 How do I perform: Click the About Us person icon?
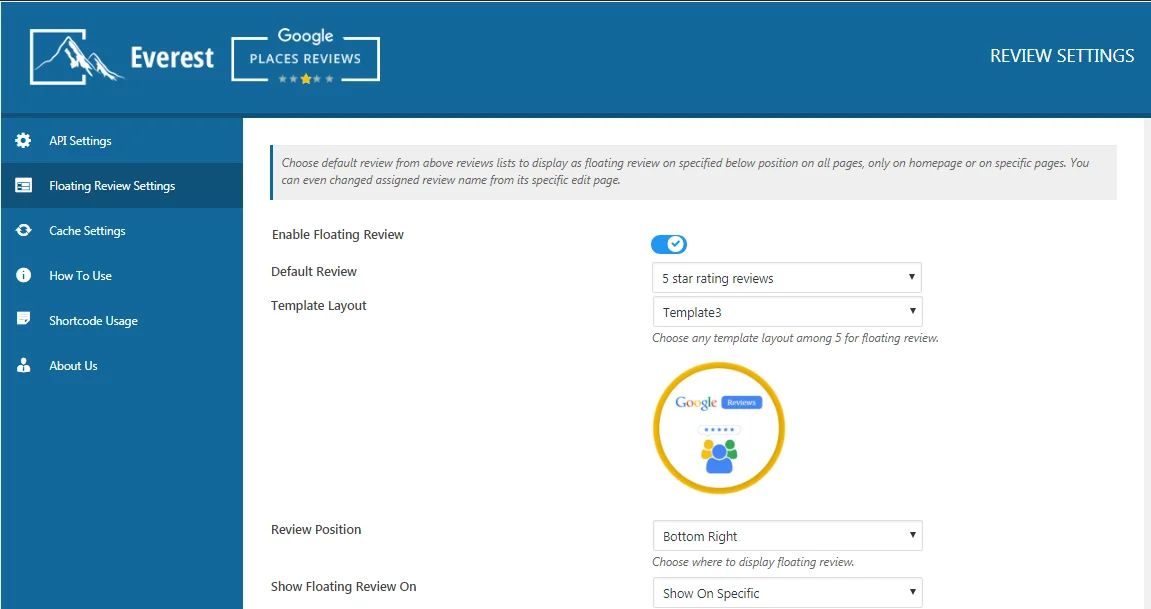point(22,365)
